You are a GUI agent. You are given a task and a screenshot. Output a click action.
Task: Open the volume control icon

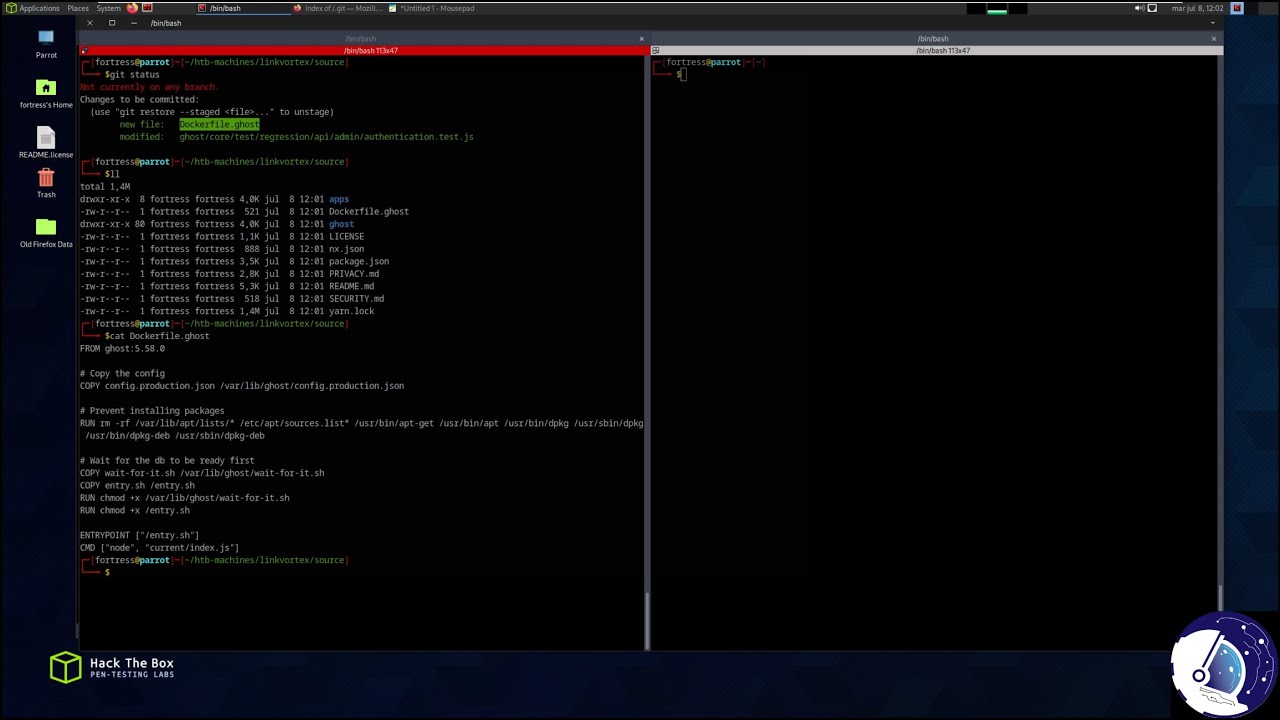click(1139, 8)
